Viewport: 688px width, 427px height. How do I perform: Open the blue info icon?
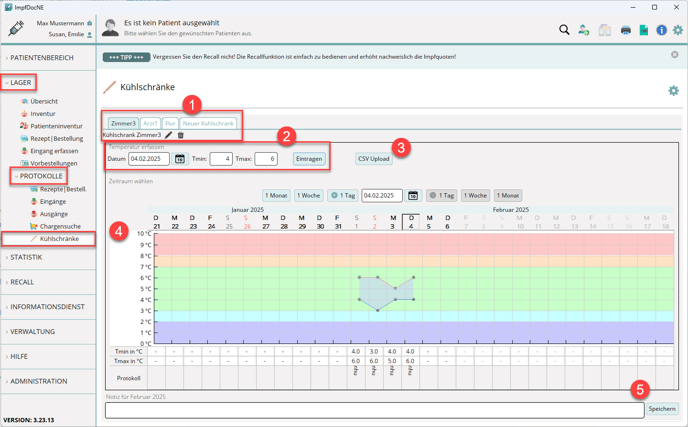tap(661, 30)
